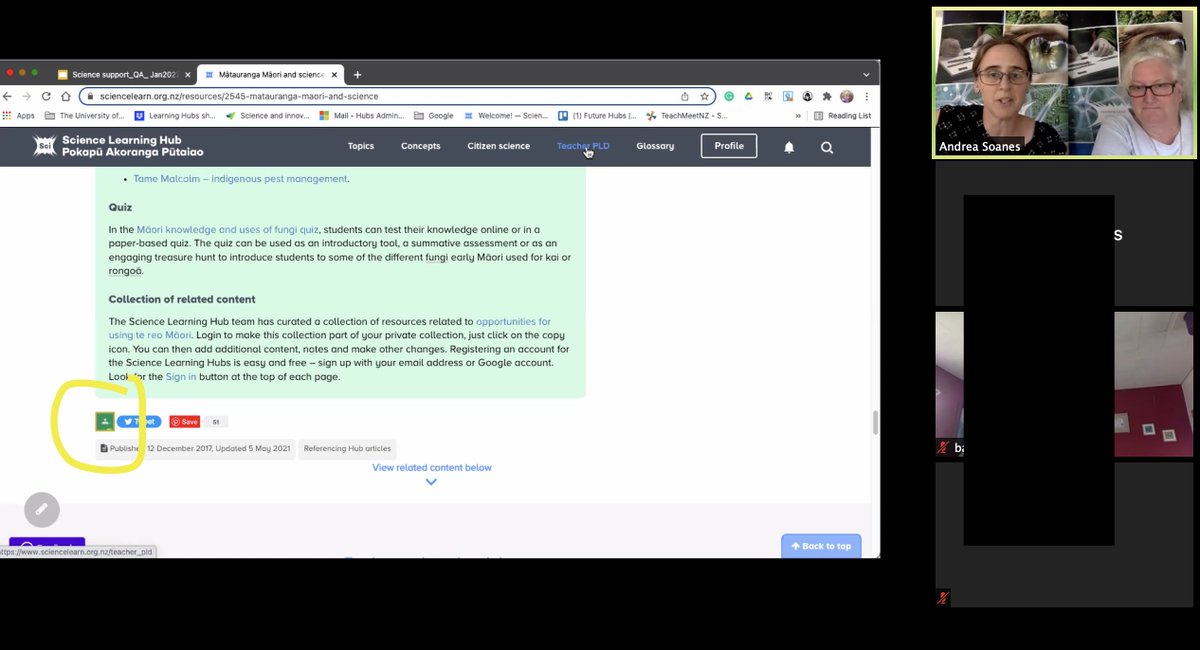Expand the bookmarks overflow chevron
Viewport: 1200px width, 650px height.
point(797,115)
